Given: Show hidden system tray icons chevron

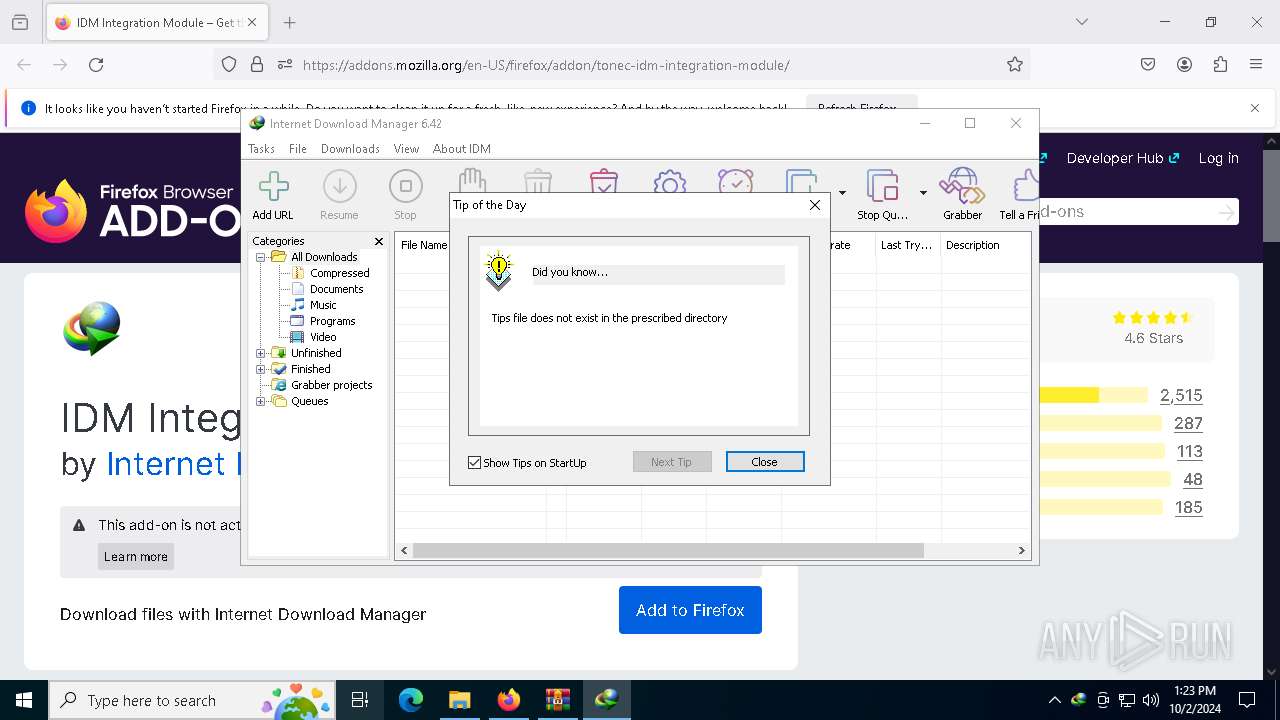Looking at the screenshot, I should 1054,700.
